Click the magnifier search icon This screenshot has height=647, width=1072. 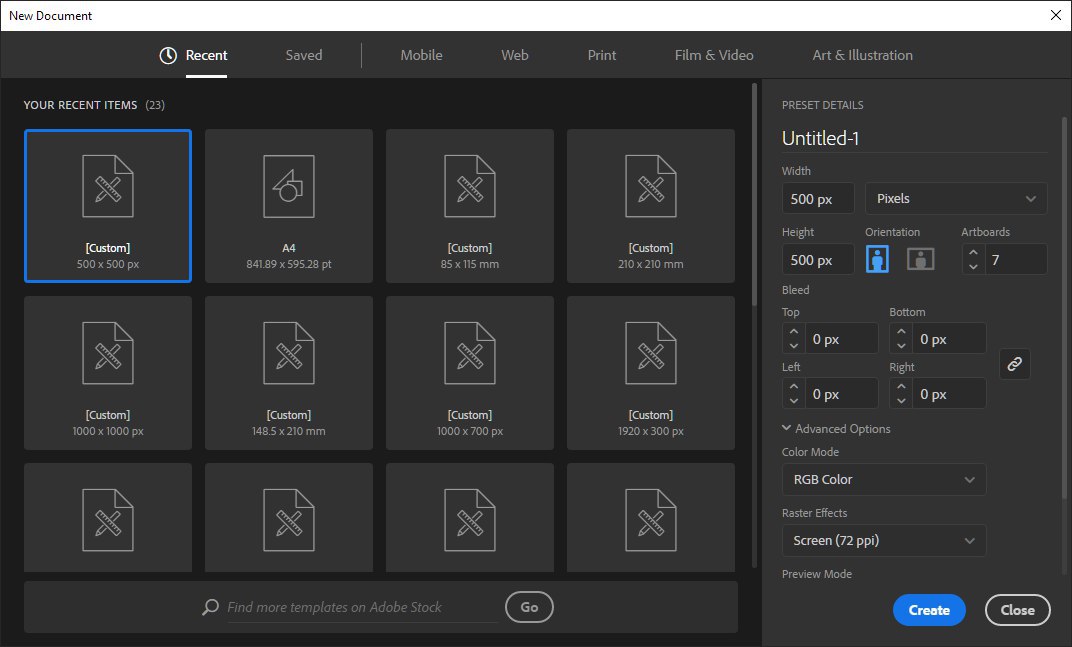pyautogui.click(x=211, y=607)
